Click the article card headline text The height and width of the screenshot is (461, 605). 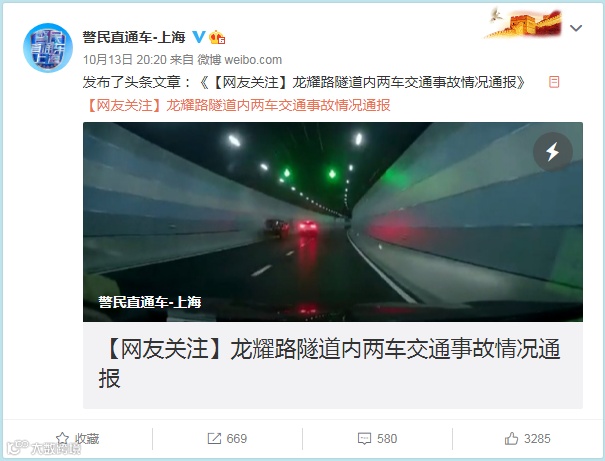coord(329,364)
